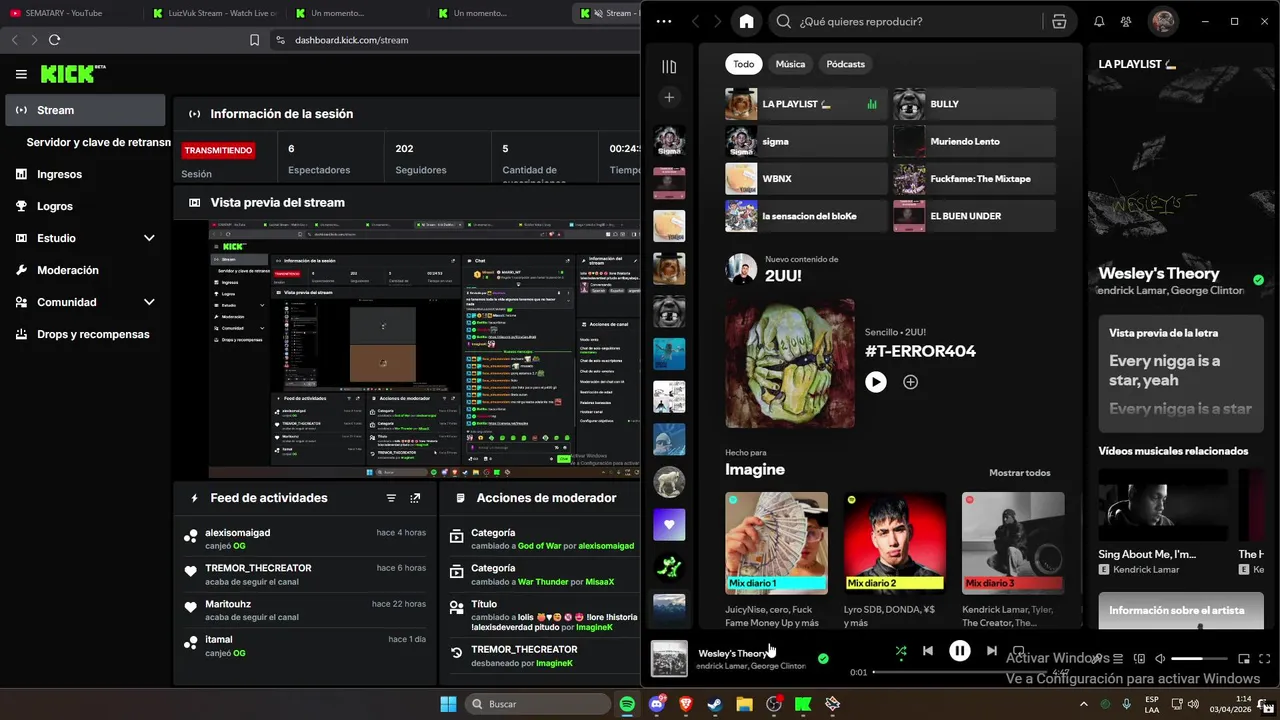Click the browser bookmark icon
The width and height of the screenshot is (1280, 720).
tap(255, 40)
